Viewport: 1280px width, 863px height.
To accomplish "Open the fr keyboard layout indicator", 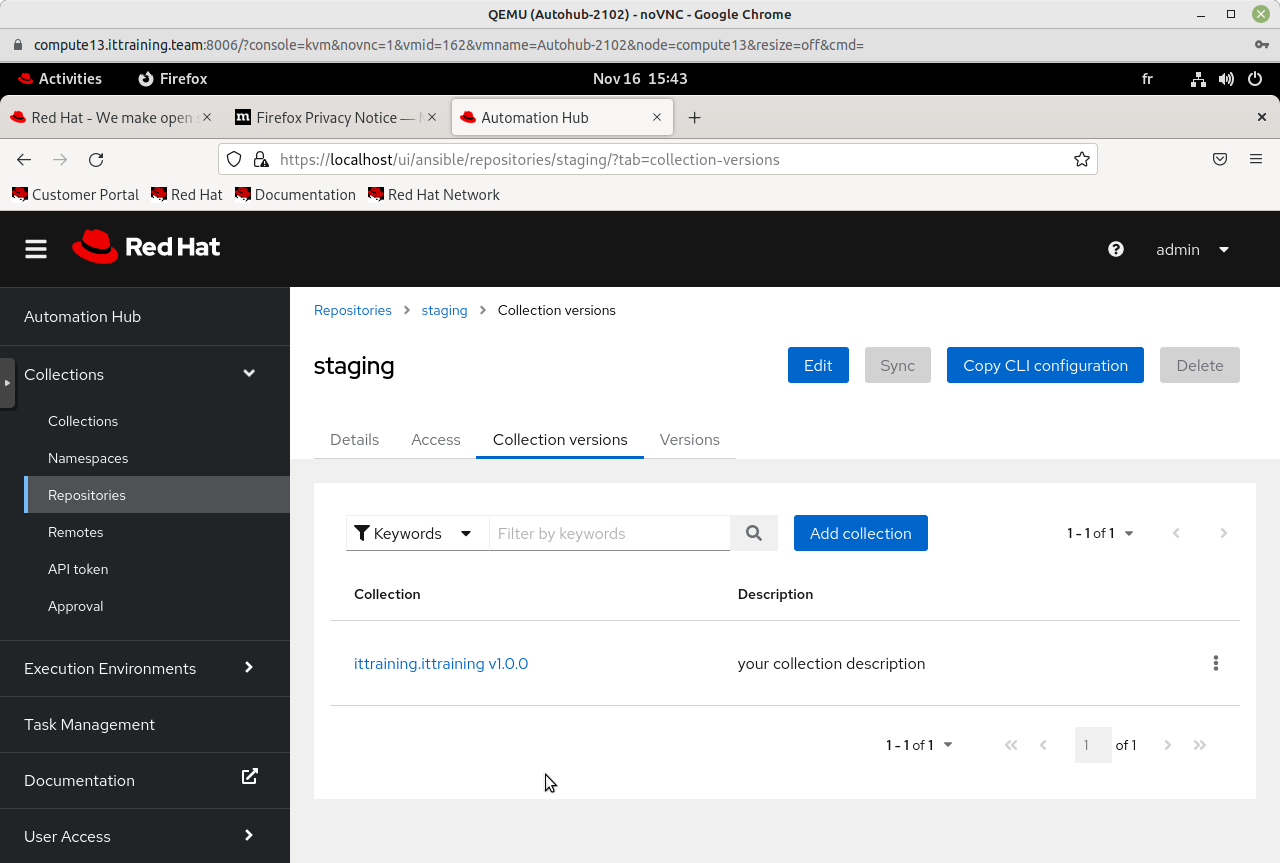I will click(1147, 79).
